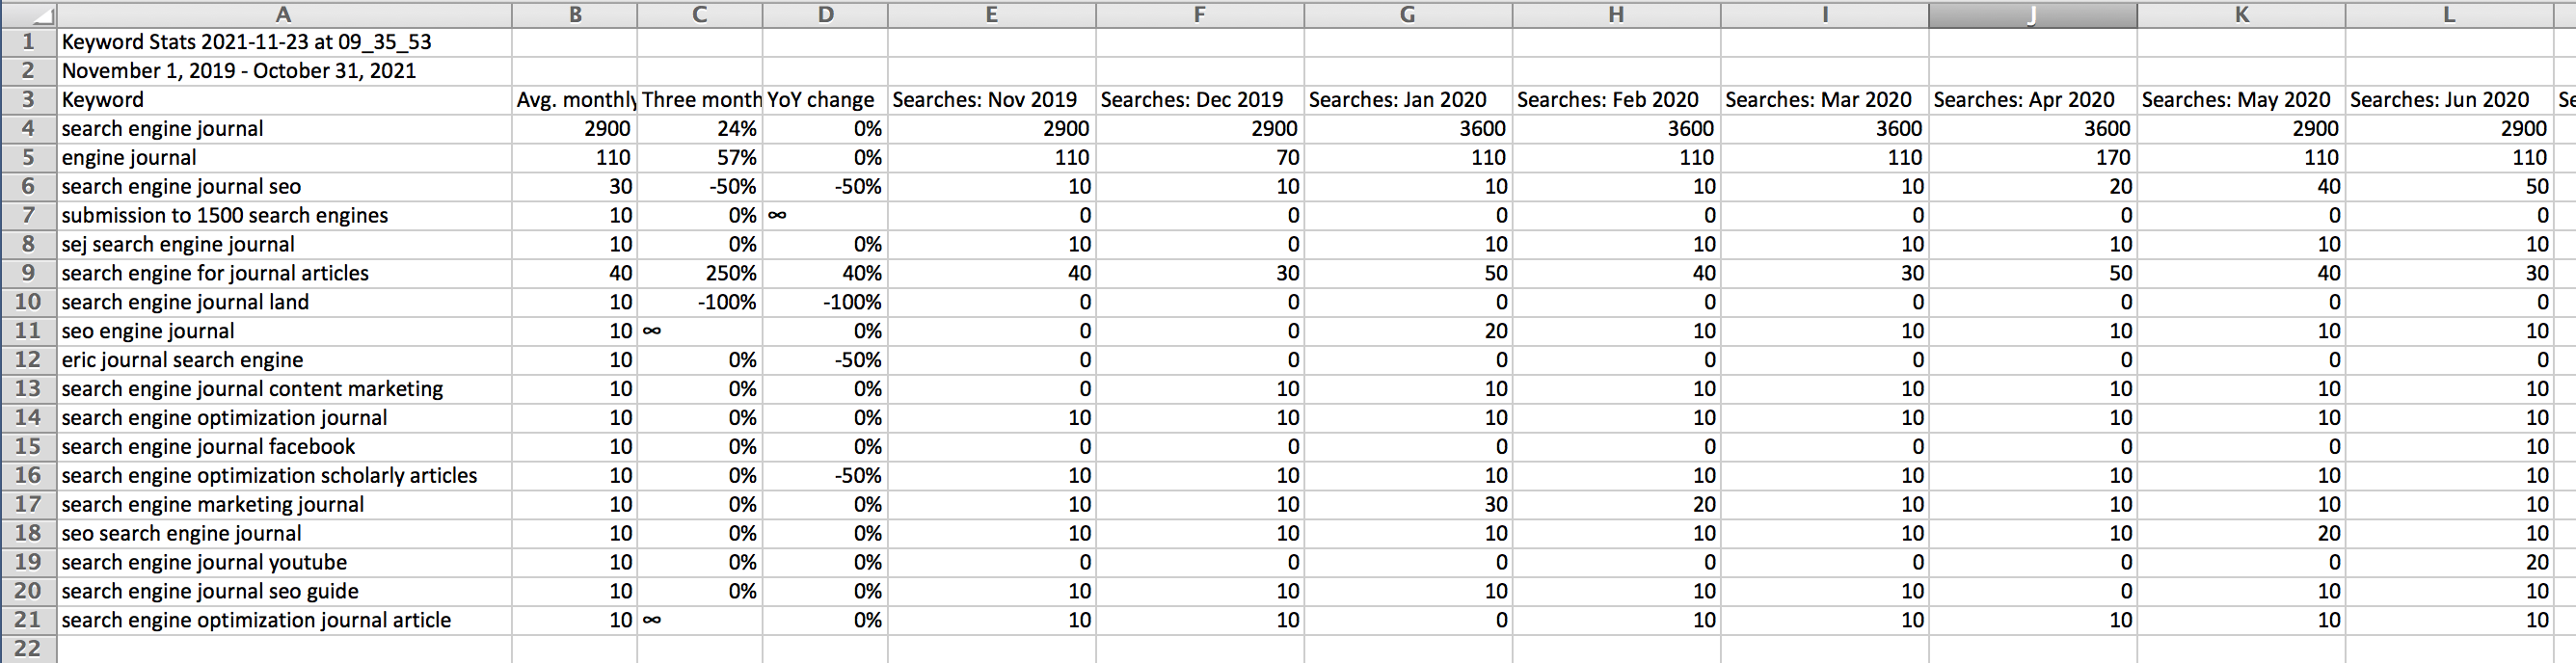Click keyword cell 'search engine journal facebook'
Image resolution: width=2576 pixels, height=663 pixels.
tap(284, 447)
